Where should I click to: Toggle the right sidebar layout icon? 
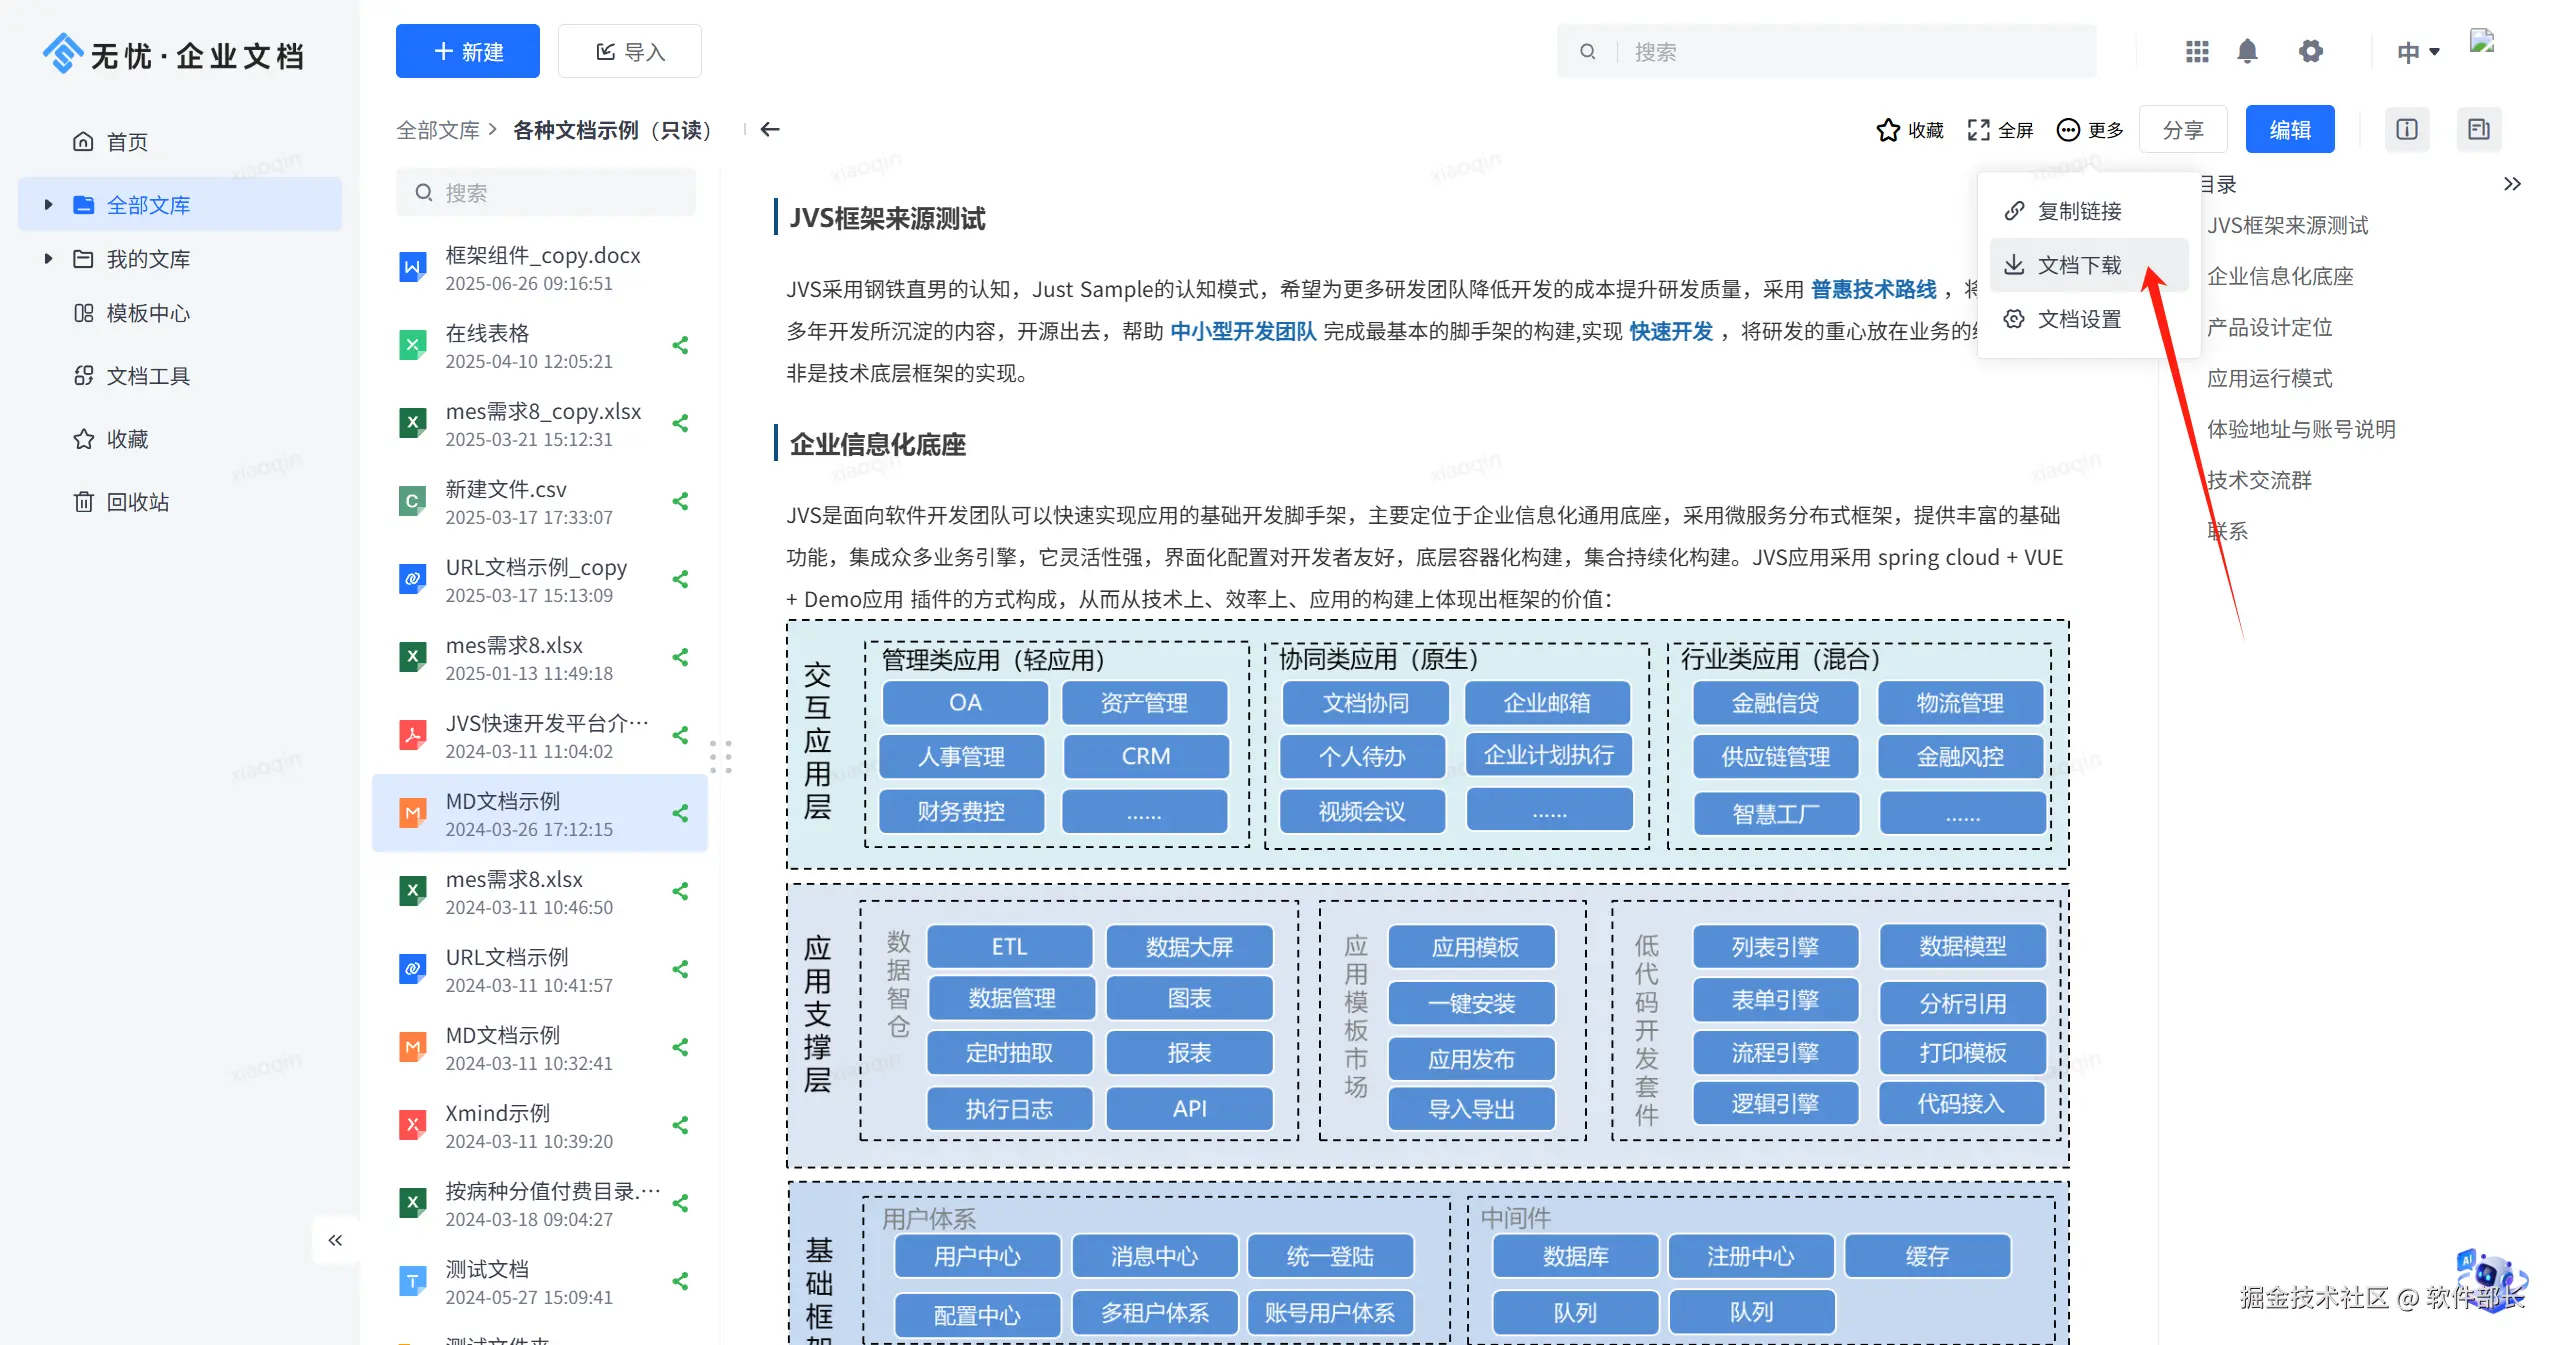tap(2478, 129)
